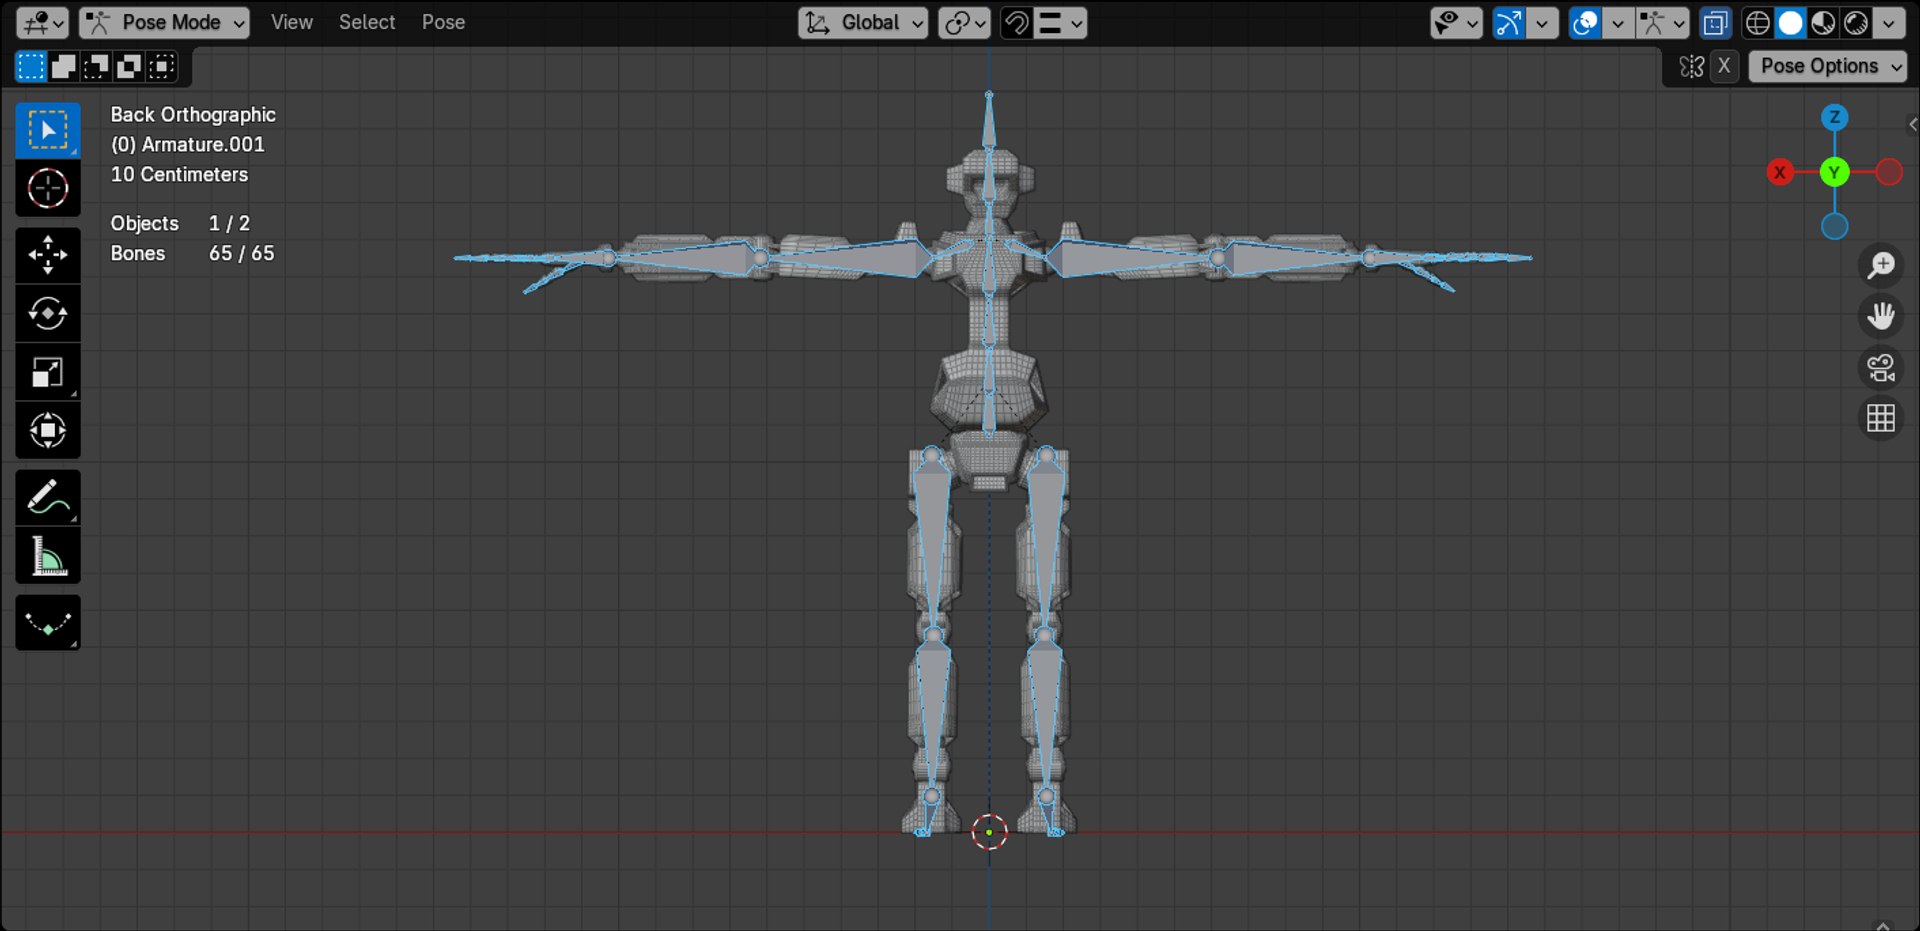This screenshot has height=931, width=1920.
Task: Switch to Material Preview shading
Action: point(1823,23)
